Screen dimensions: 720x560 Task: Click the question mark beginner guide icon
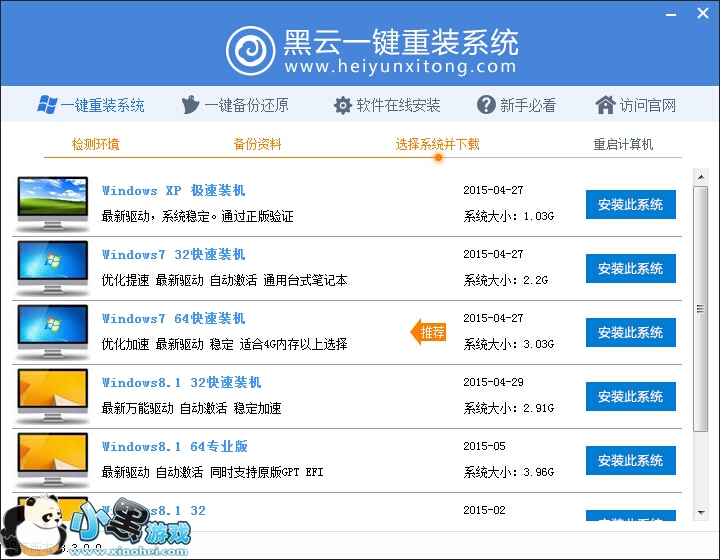point(486,105)
